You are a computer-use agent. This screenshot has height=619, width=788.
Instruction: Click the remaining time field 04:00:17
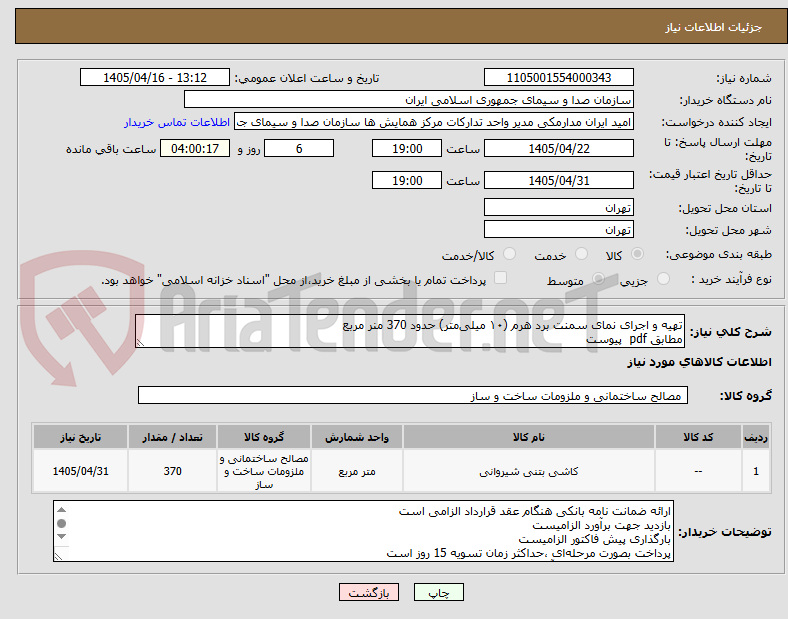tap(195, 148)
